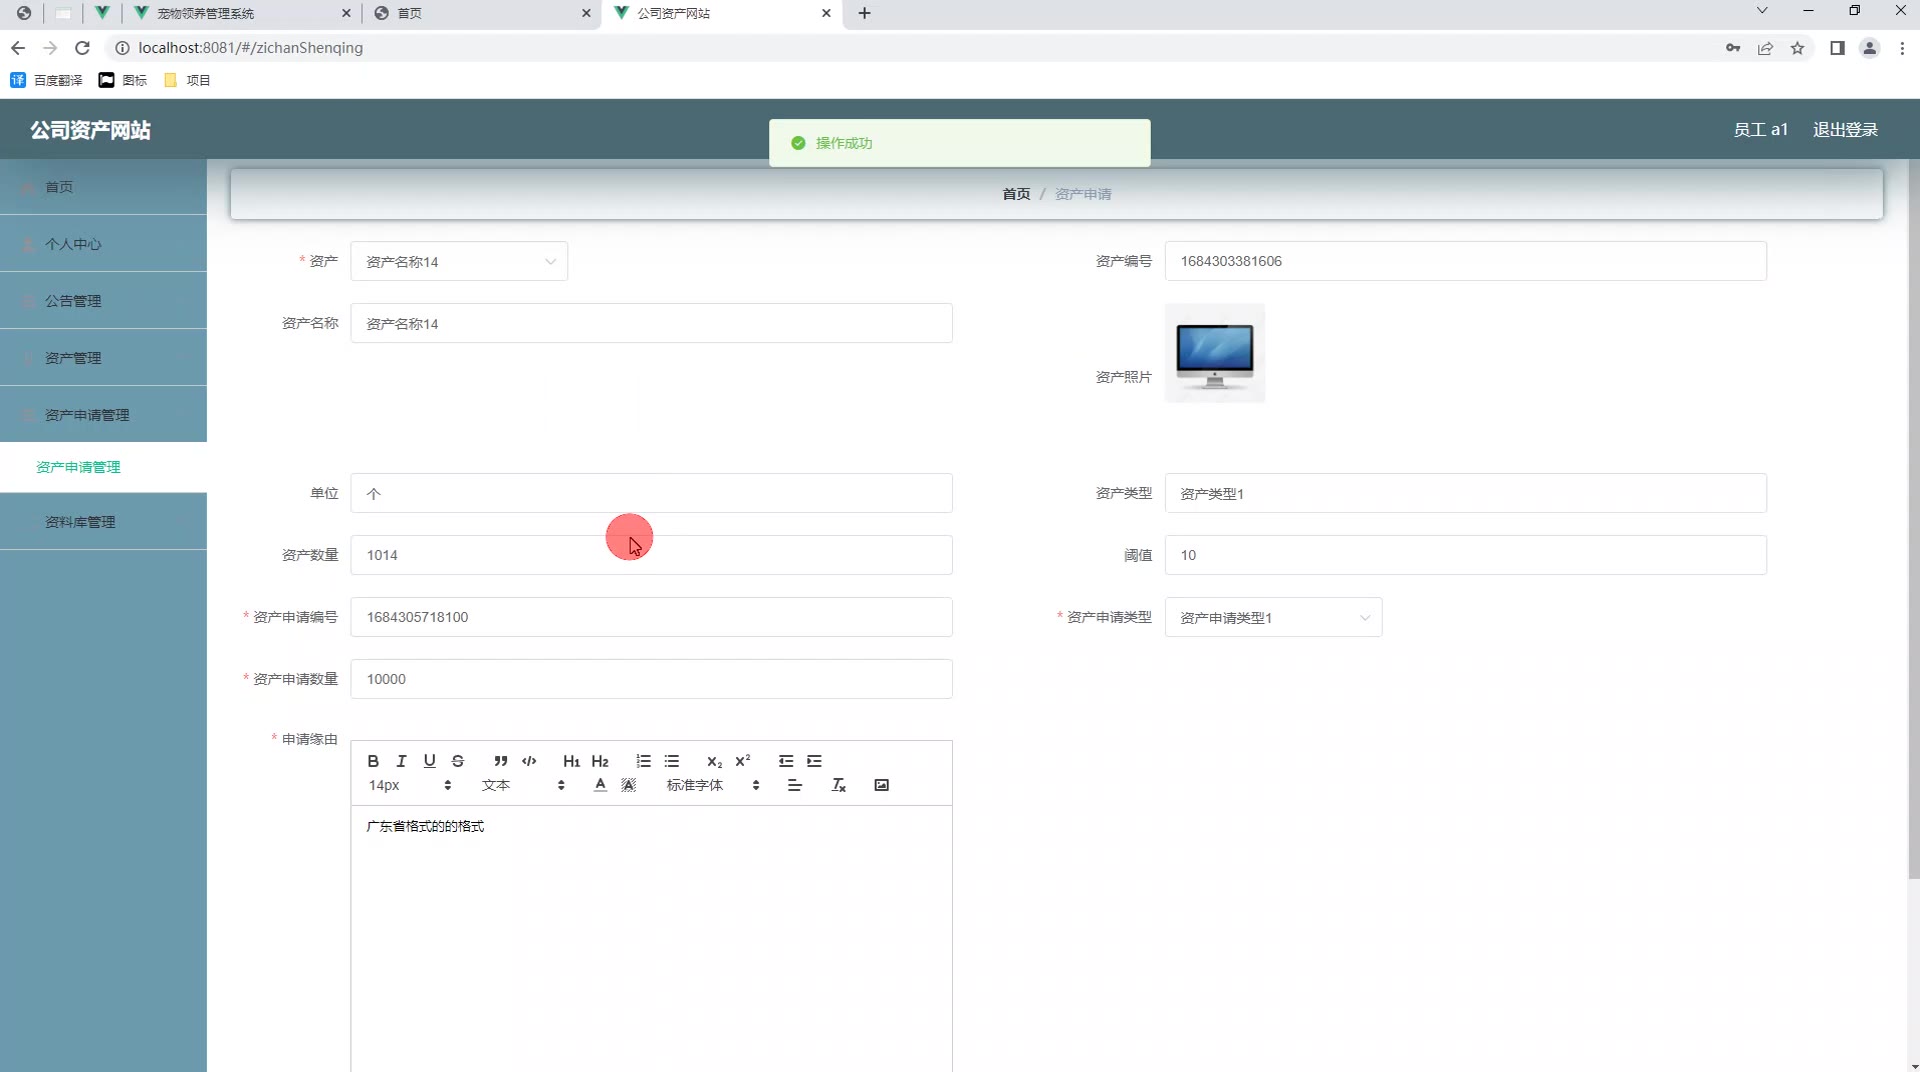
Task: Bookmark this page with the star icon
Action: click(x=1797, y=48)
